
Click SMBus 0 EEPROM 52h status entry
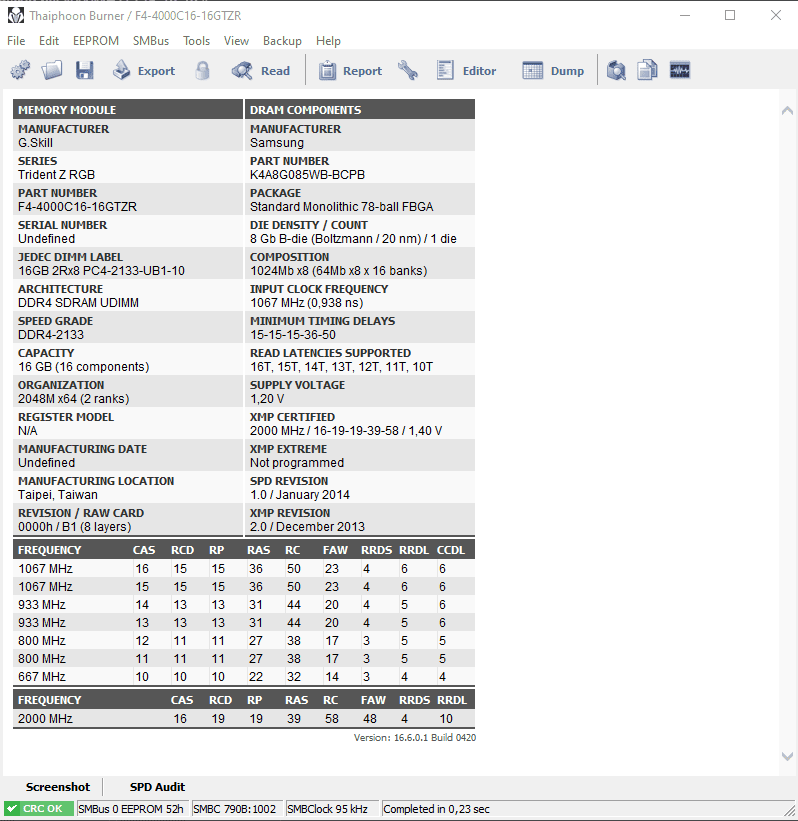coord(131,809)
